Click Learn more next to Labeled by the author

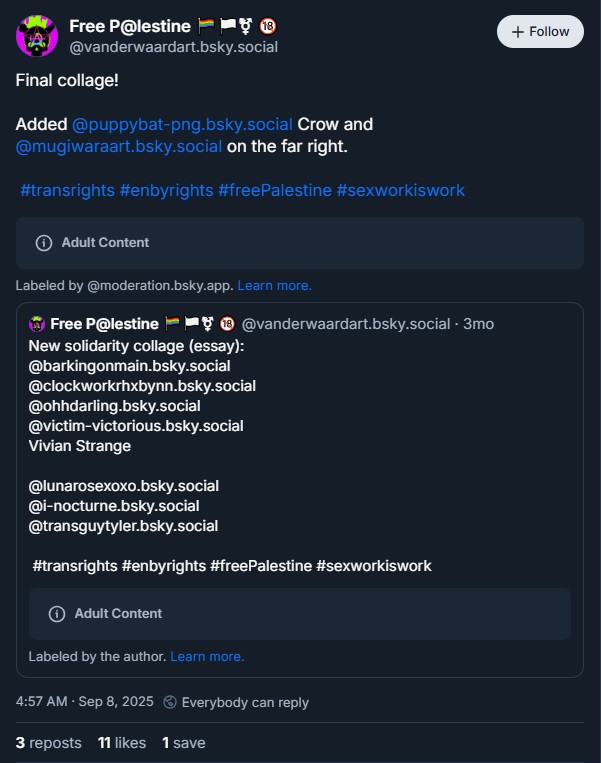click(x=207, y=657)
